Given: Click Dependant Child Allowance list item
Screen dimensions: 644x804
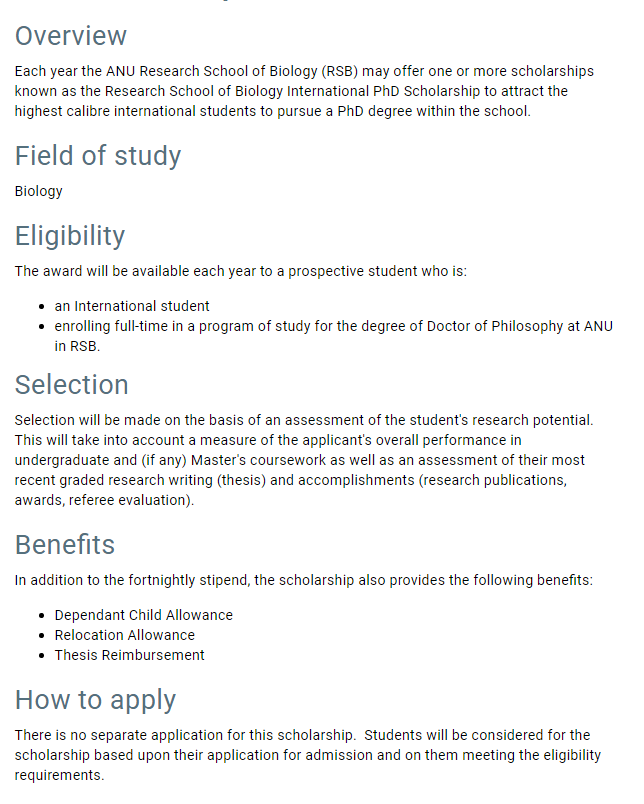Looking at the screenshot, I should pos(144,615).
